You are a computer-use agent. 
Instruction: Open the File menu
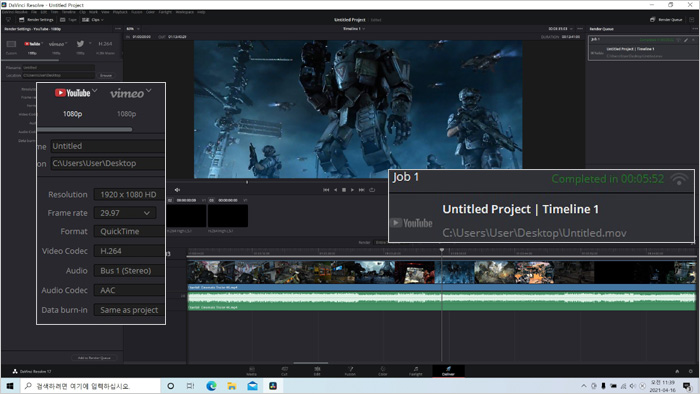(x=34, y=12)
